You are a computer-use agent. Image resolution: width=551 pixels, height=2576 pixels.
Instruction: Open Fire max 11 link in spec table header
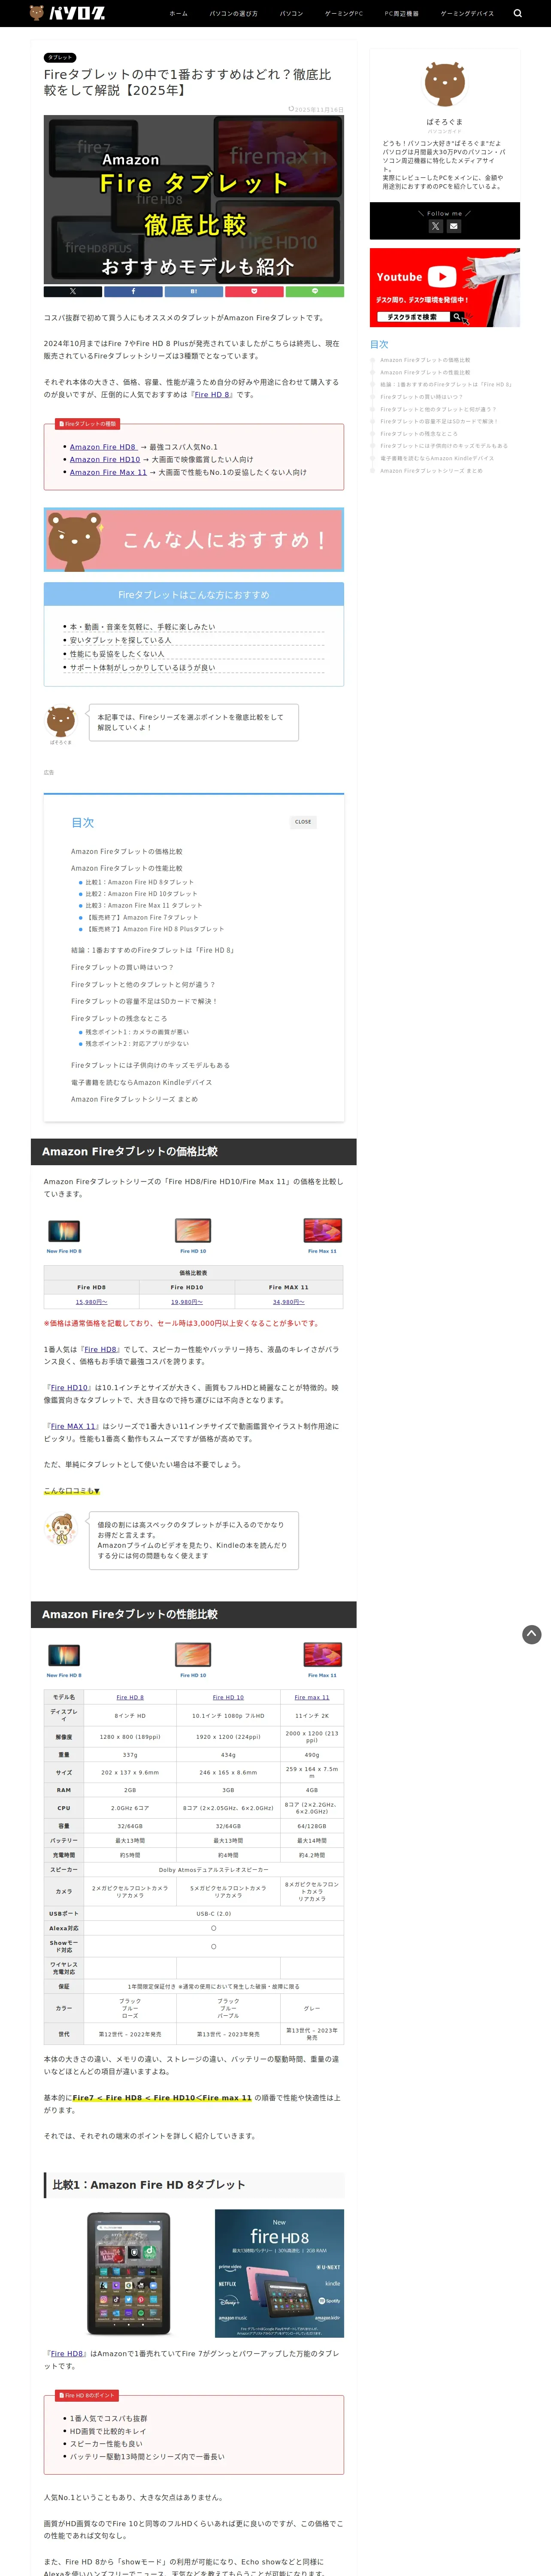(x=312, y=1697)
